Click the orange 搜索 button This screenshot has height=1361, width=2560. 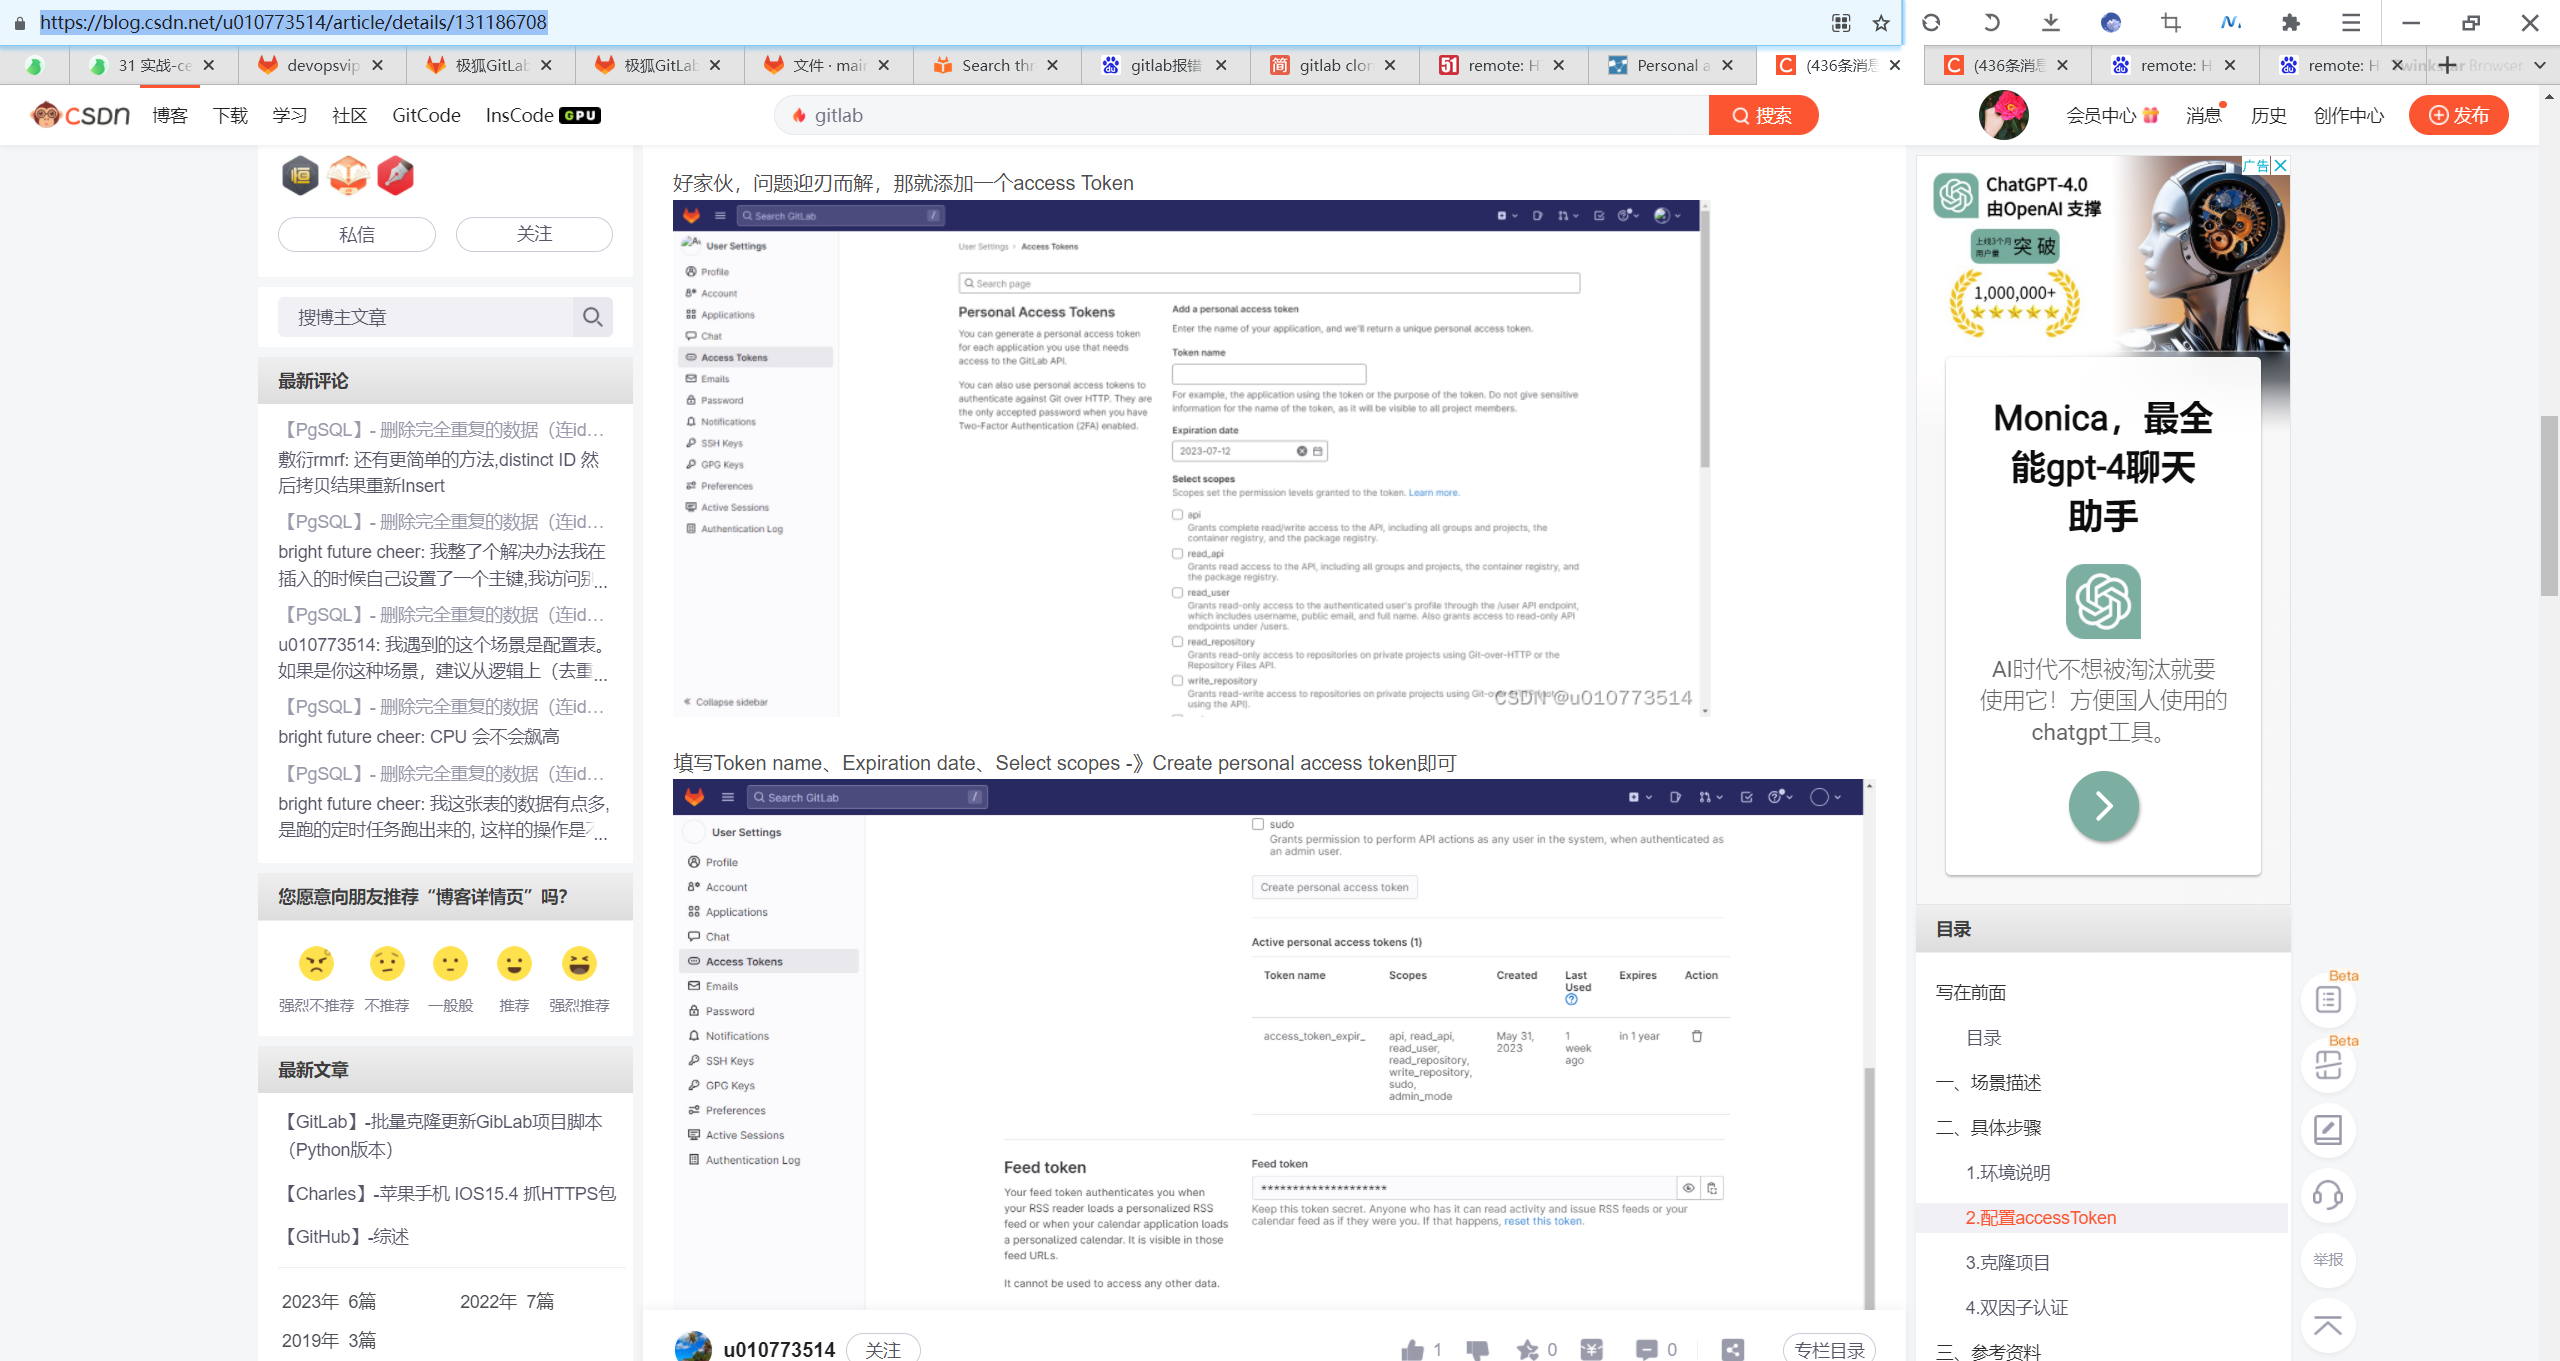click(1763, 115)
